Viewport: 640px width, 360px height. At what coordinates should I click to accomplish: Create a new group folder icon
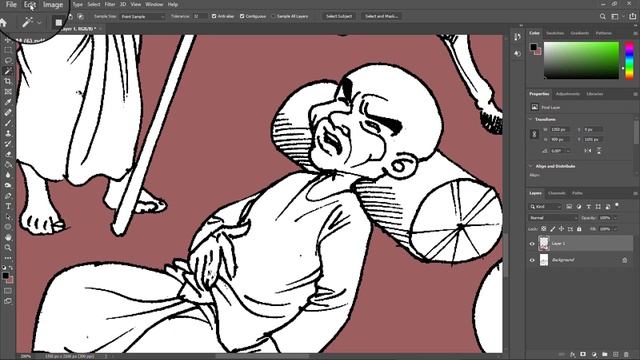(605, 354)
